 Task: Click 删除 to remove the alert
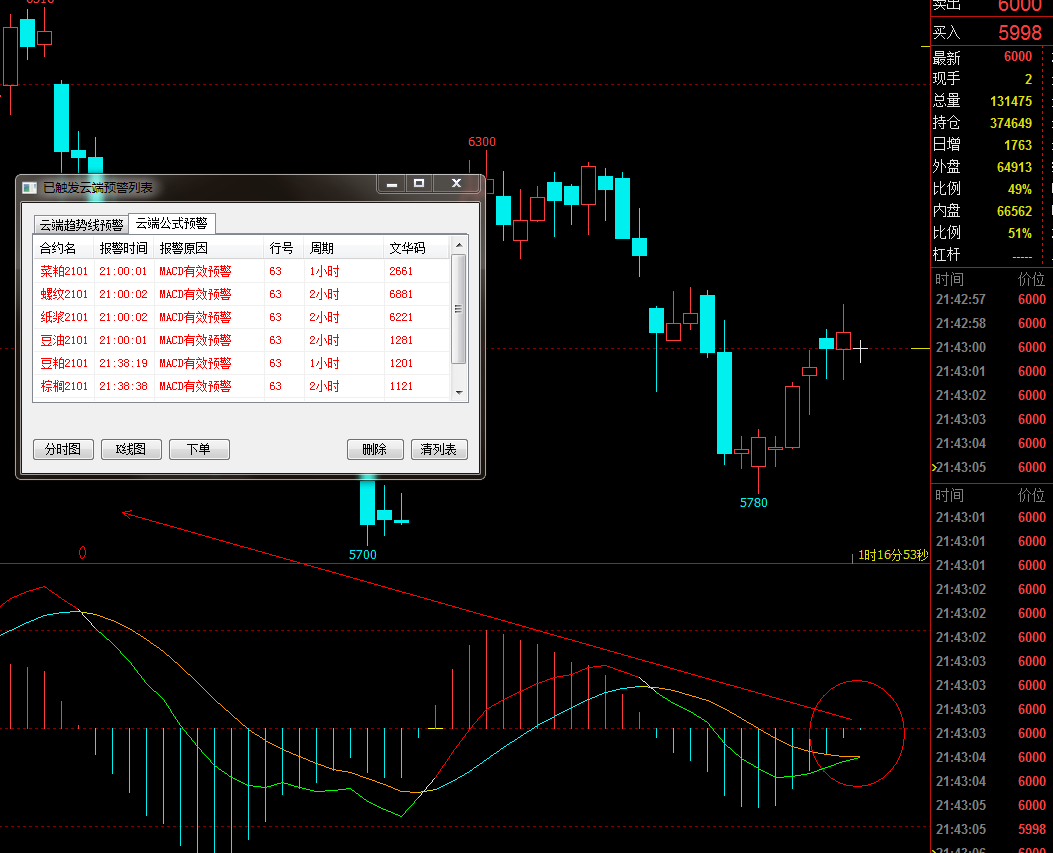coord(375,449)
